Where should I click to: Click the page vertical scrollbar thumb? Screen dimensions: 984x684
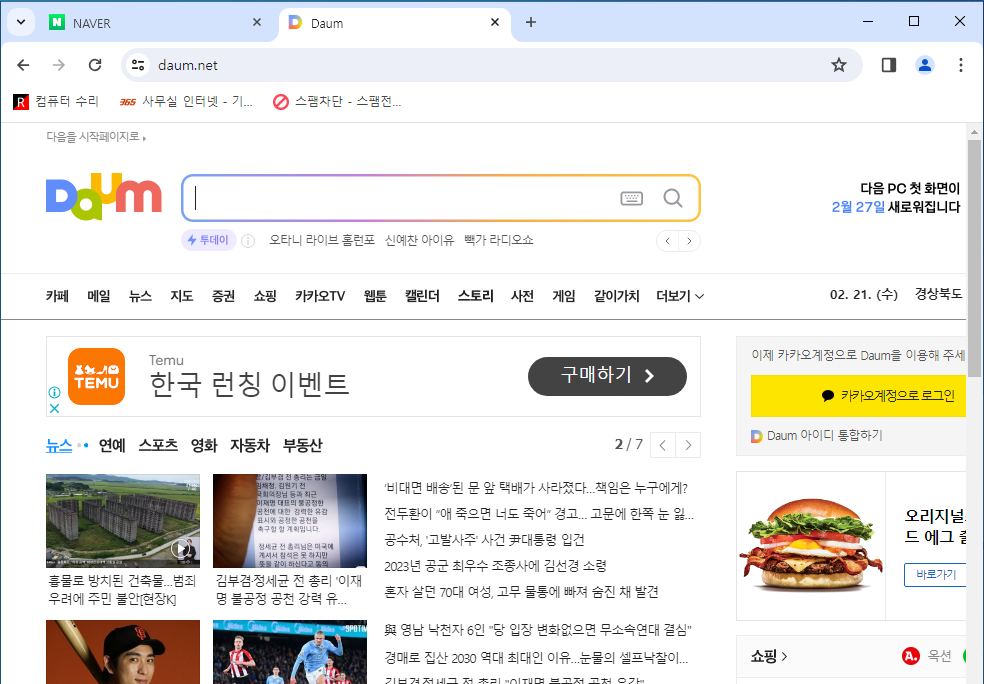[x=974, y=257]
